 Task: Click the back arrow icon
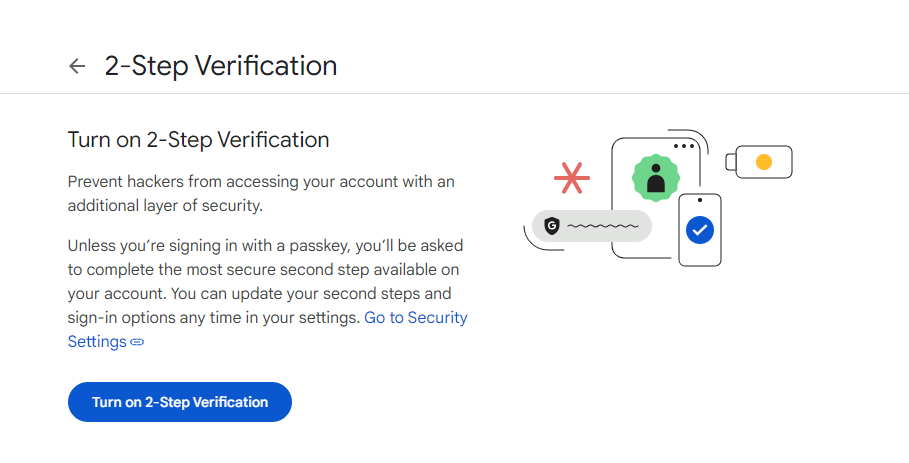pos(77,66)
